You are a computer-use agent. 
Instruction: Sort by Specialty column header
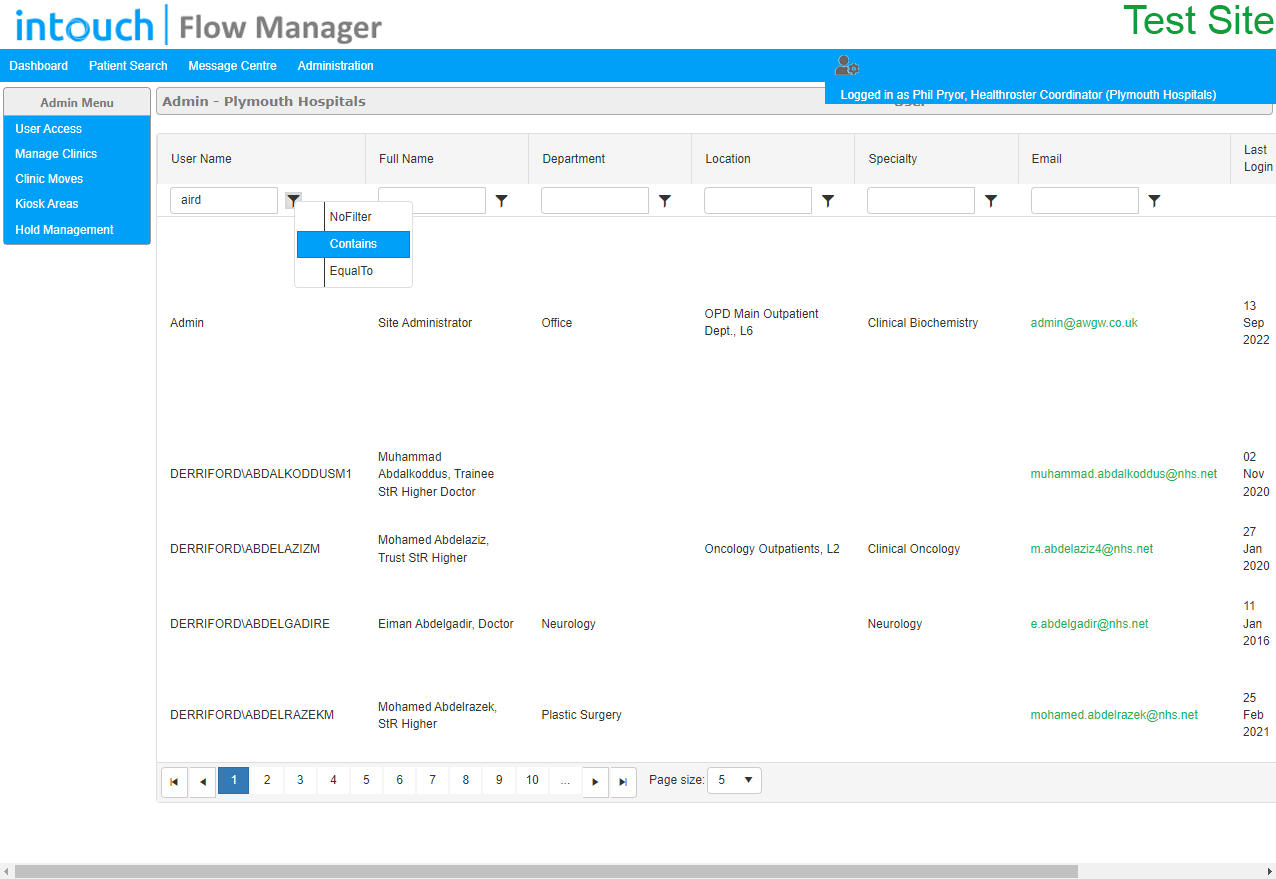click(x=893, y=159)
